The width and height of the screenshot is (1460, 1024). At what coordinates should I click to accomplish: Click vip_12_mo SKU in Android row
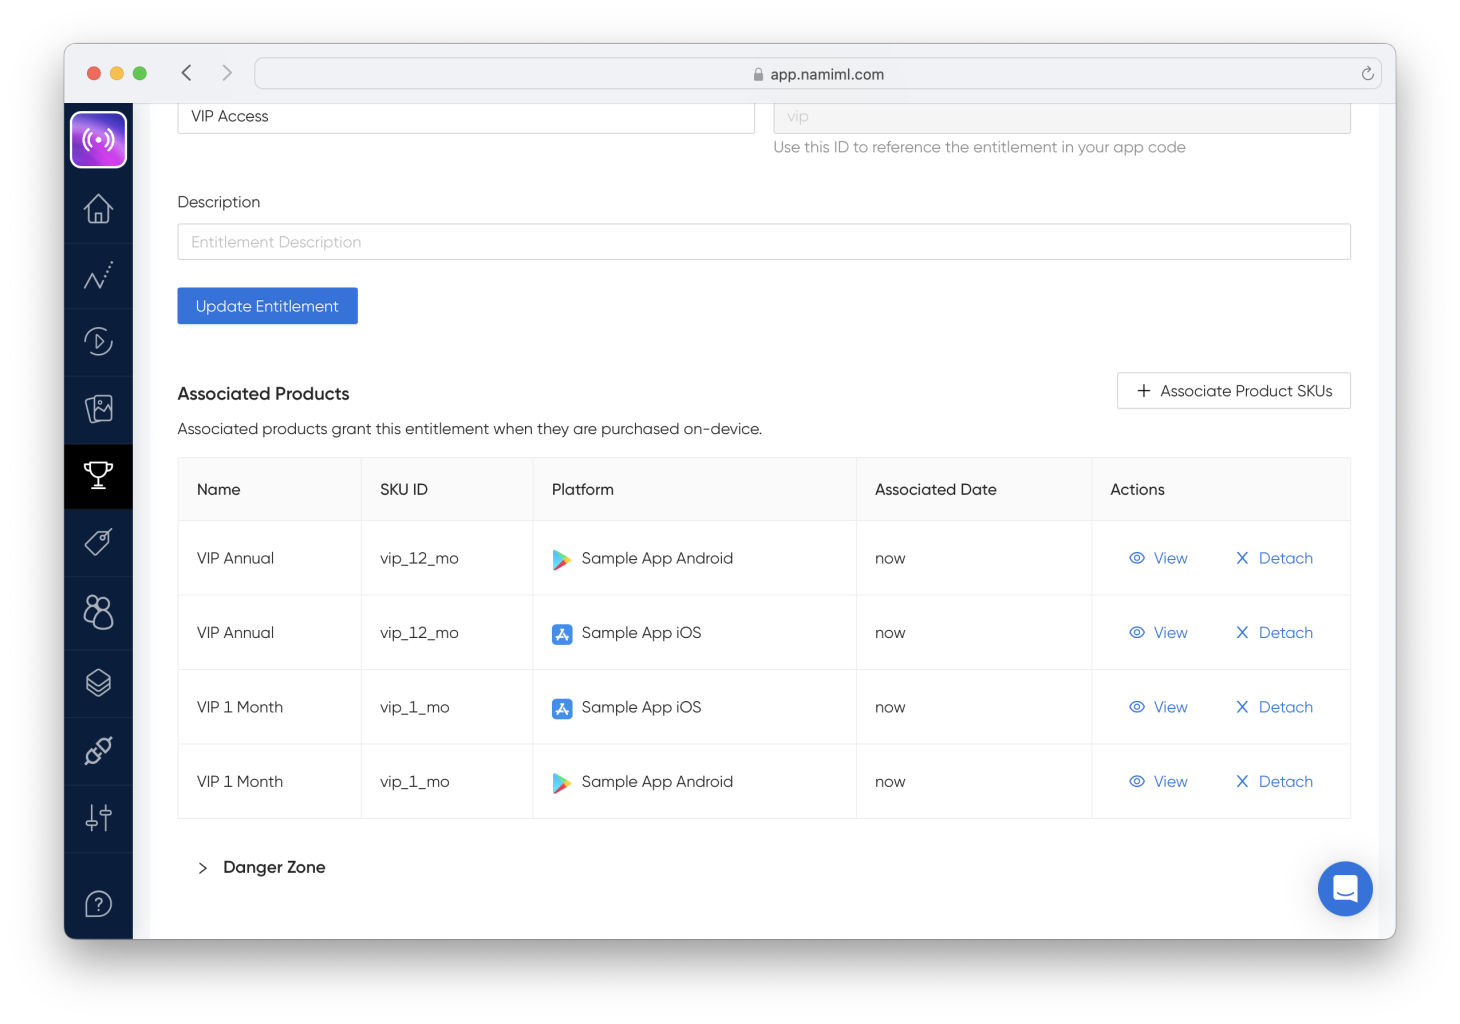click(x=419, y=558)
